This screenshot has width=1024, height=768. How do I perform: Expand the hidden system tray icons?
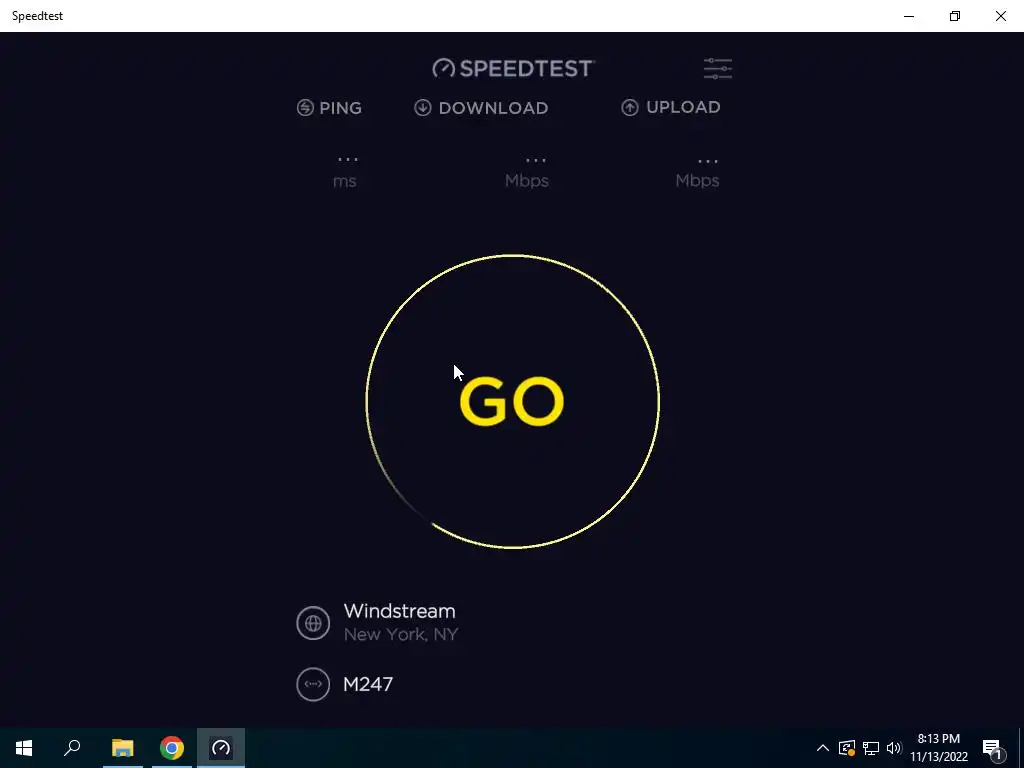click(823, 748)
